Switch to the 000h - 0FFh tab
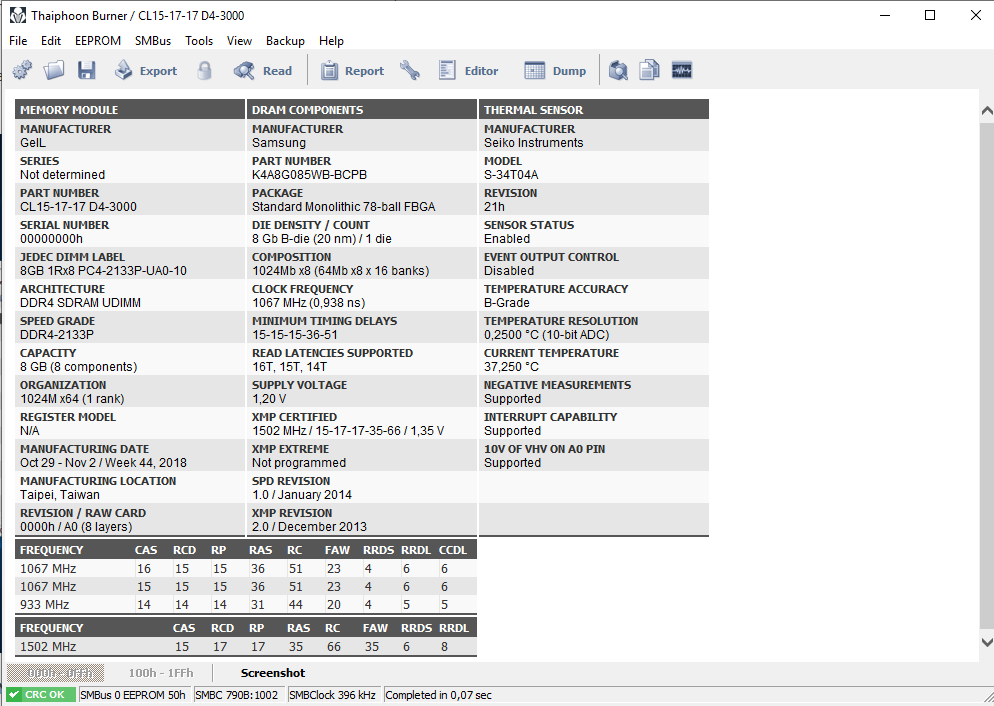This screenshot has width=994, height=706. pyautogui.click(x=55, y=673)
